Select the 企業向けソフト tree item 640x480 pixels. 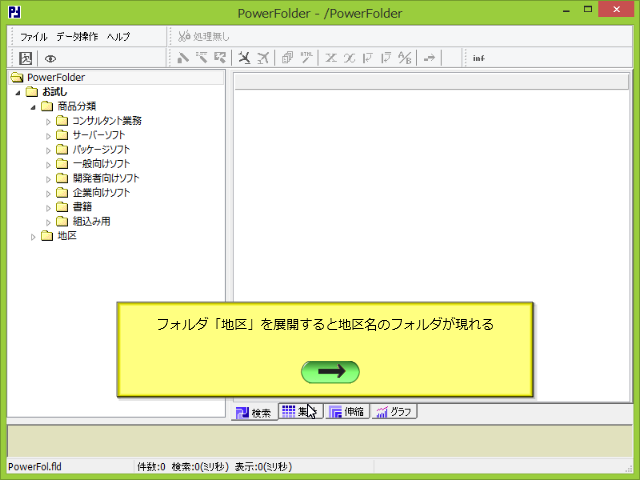click(x=101, y=192)
